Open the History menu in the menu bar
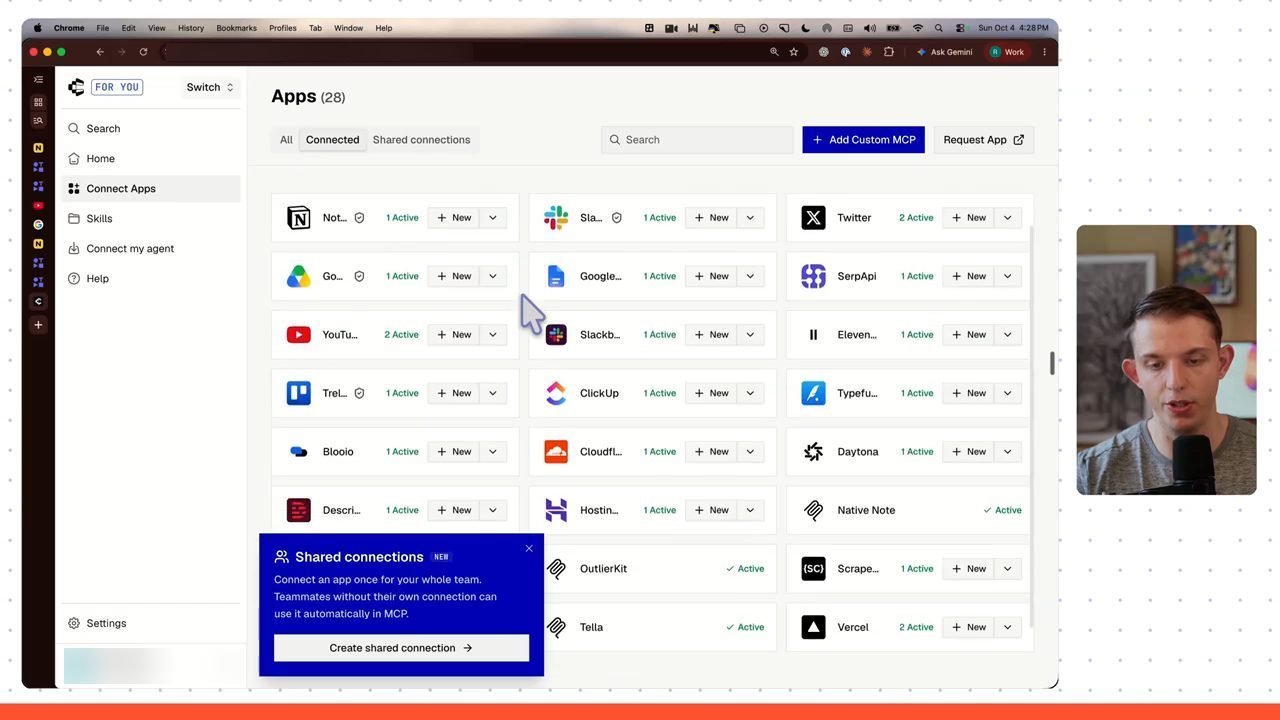The image size is (1280, 720). click(x=190, y=28)
